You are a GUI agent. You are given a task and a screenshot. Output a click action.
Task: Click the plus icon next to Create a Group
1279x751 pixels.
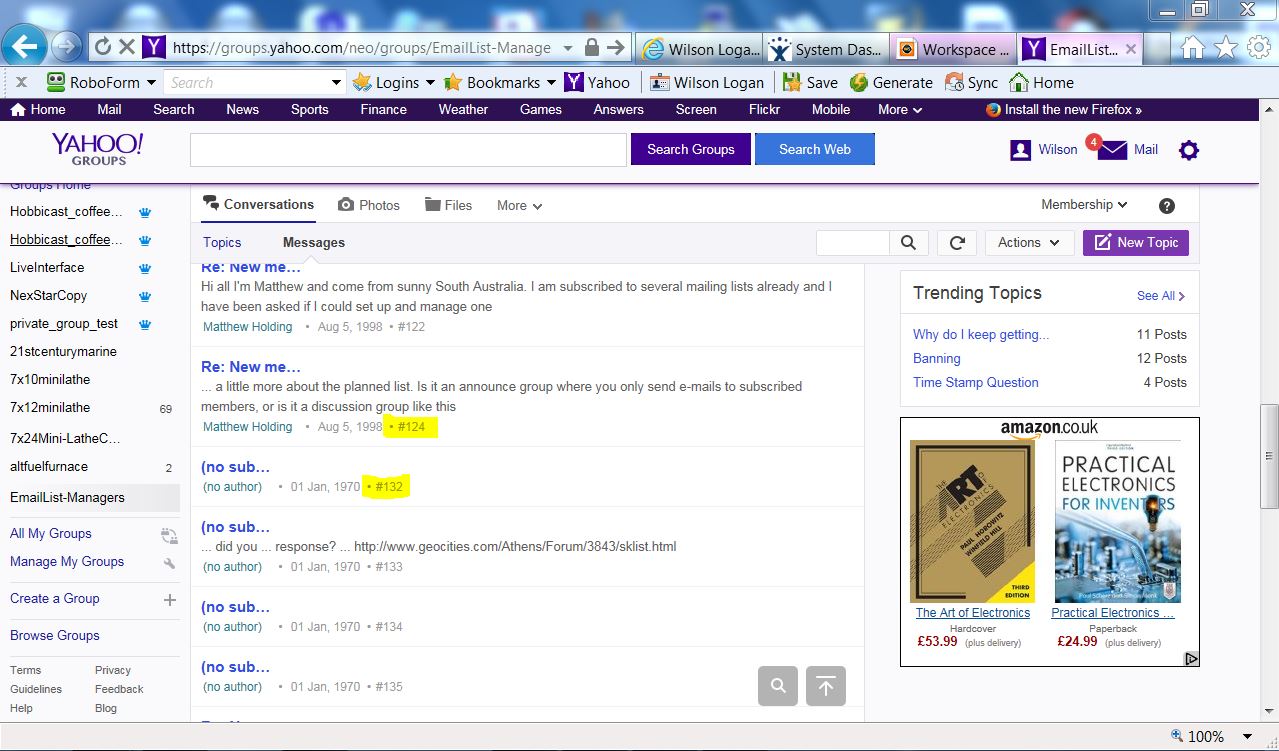point(169,600)
